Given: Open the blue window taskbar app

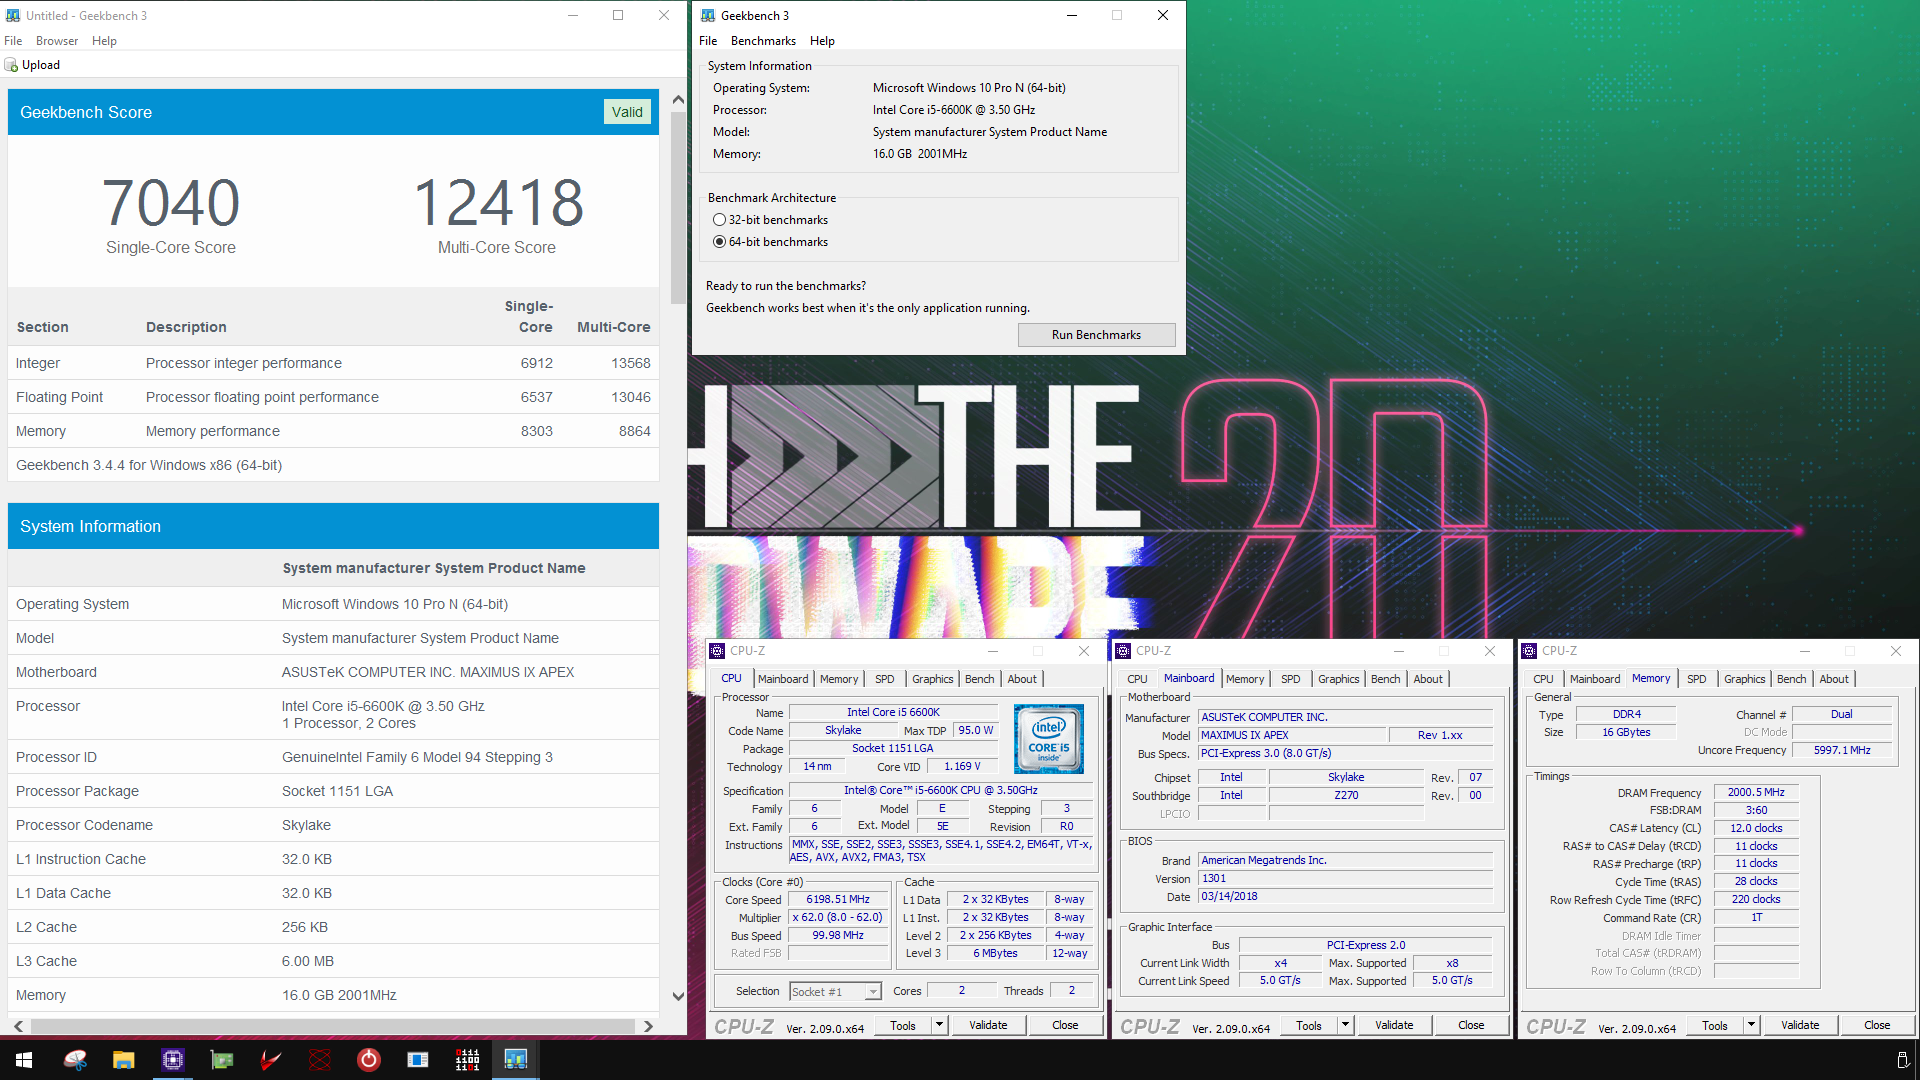Looking at the screenshot, I should [418, 1060].
